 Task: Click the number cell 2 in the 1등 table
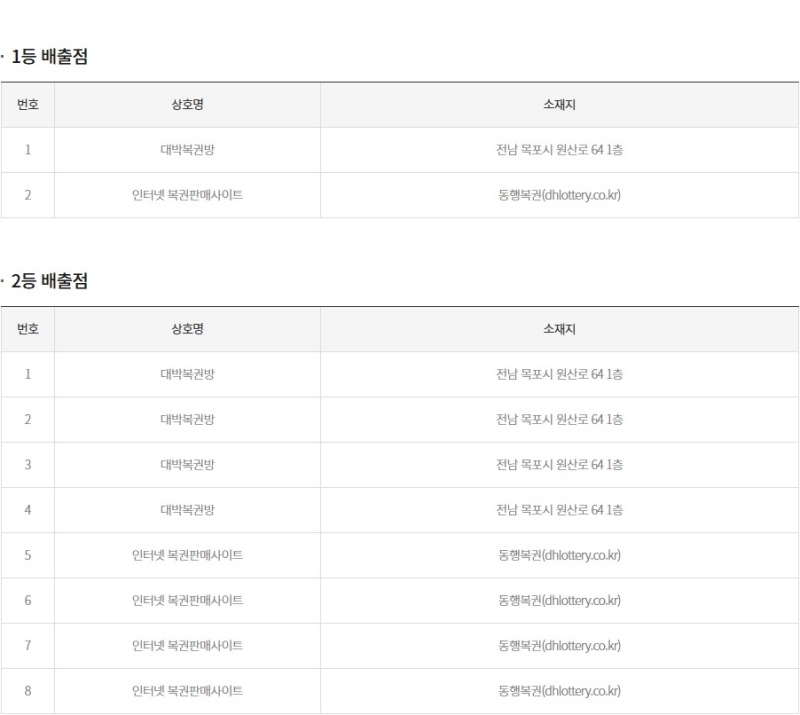(x=27, y=196)
